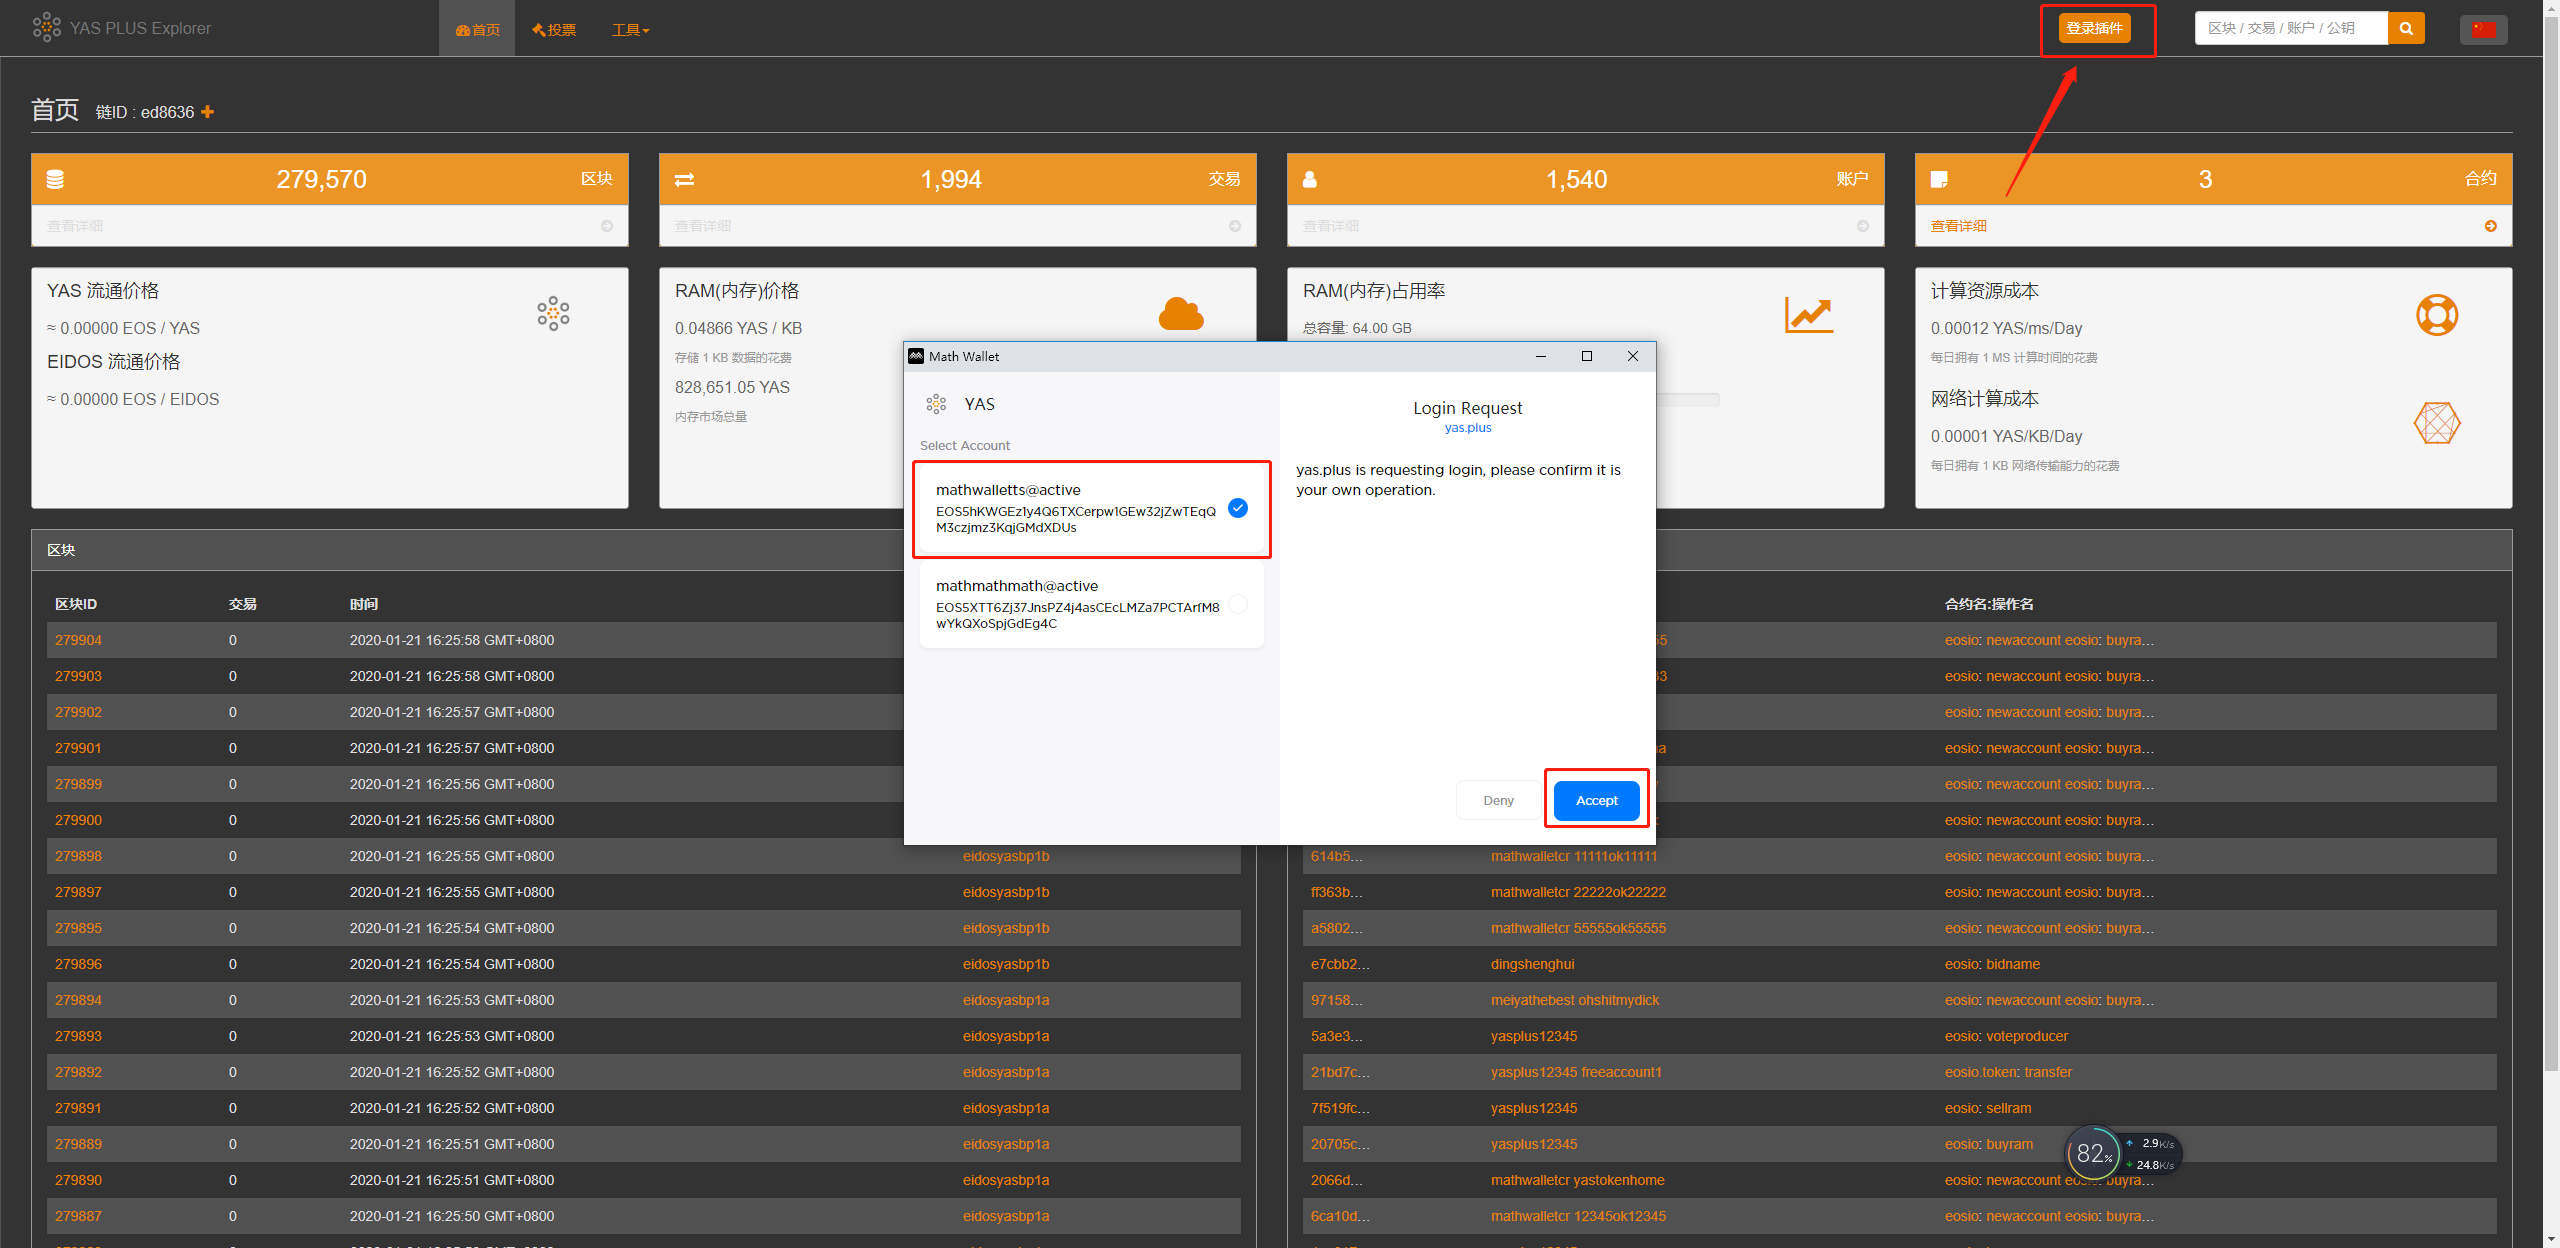Open 查看详细 link on the 交易 card
This screenshot has height=1248, width=2560.
tap(703, 227)
